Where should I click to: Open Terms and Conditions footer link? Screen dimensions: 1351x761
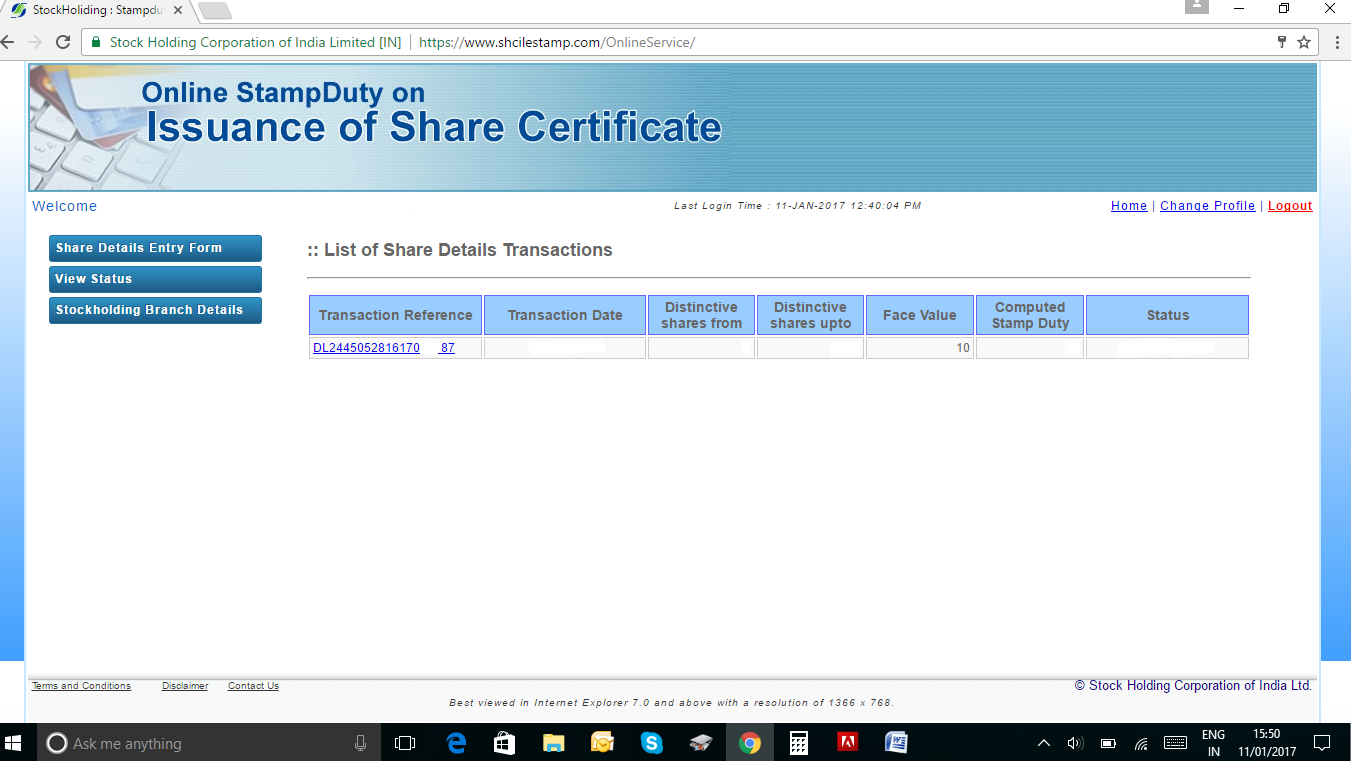click(x=81, y=686)
